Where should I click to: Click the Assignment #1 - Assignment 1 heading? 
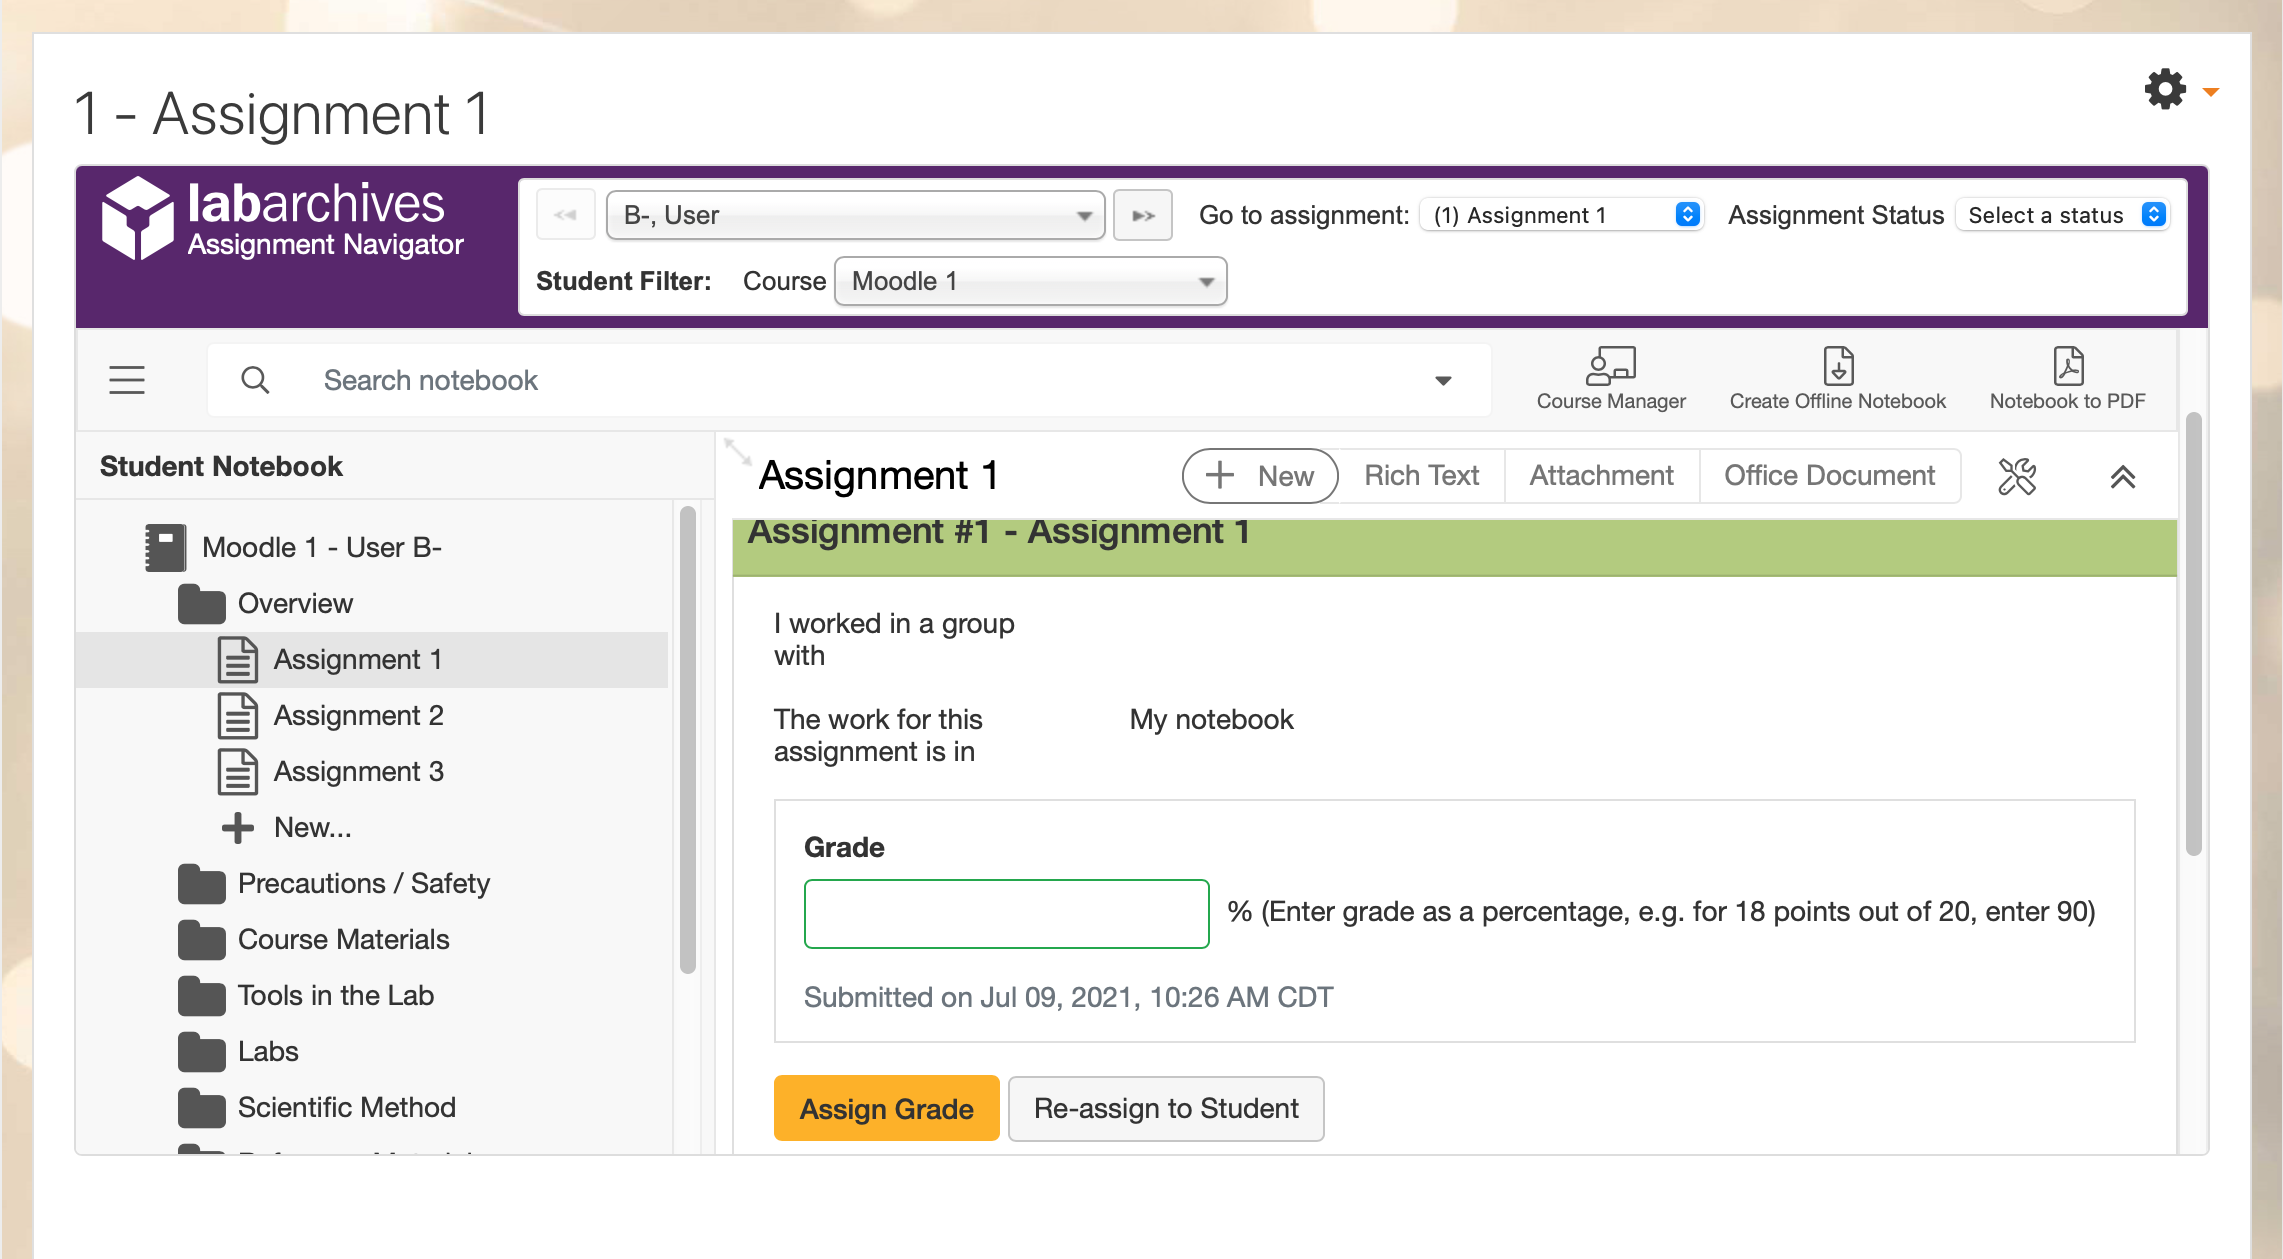[x=998, y=532]
